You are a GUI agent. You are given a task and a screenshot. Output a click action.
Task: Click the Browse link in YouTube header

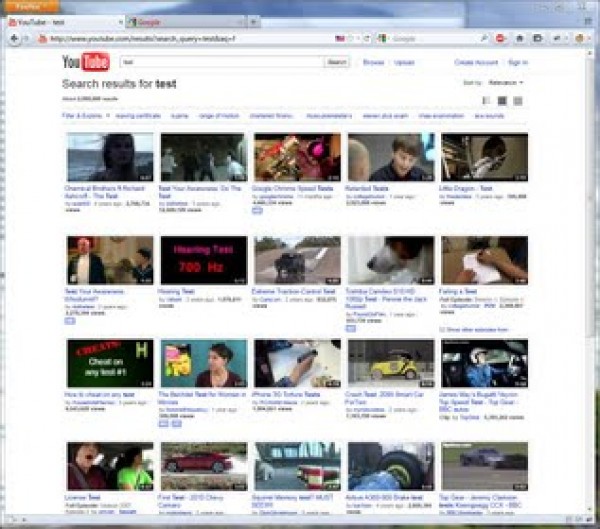pos(373,62)
